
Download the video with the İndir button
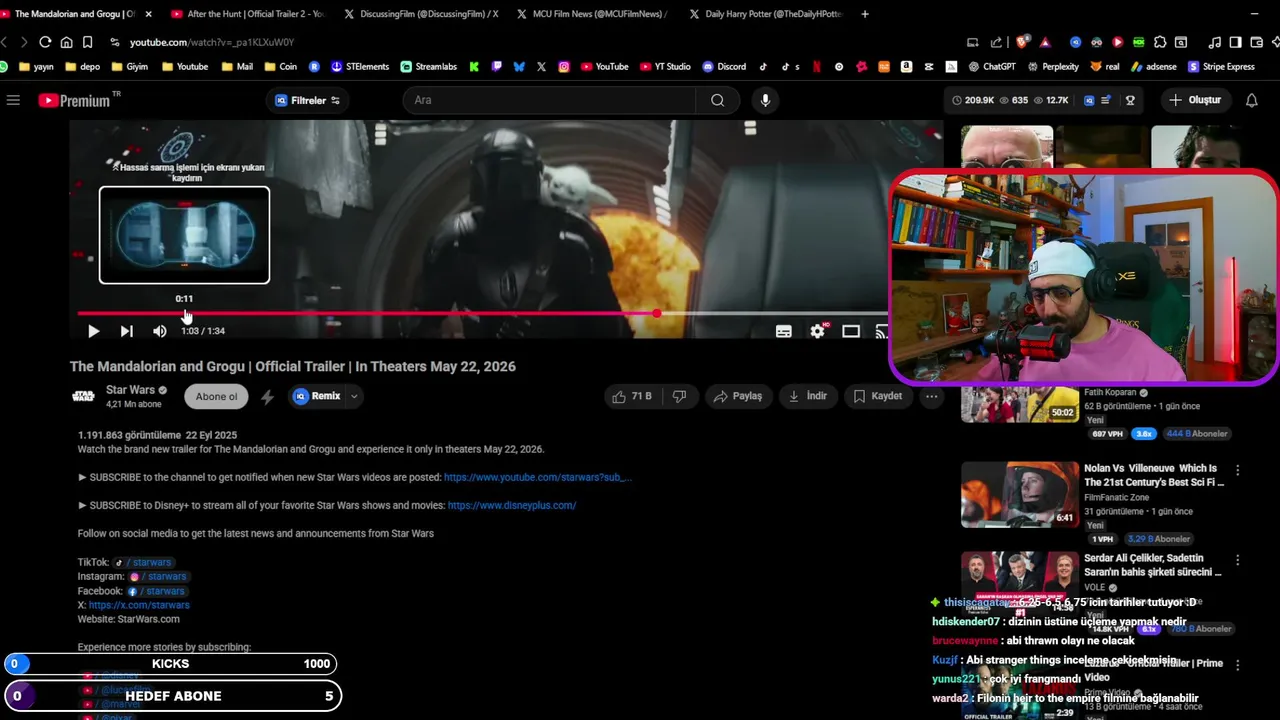[808, 396]
